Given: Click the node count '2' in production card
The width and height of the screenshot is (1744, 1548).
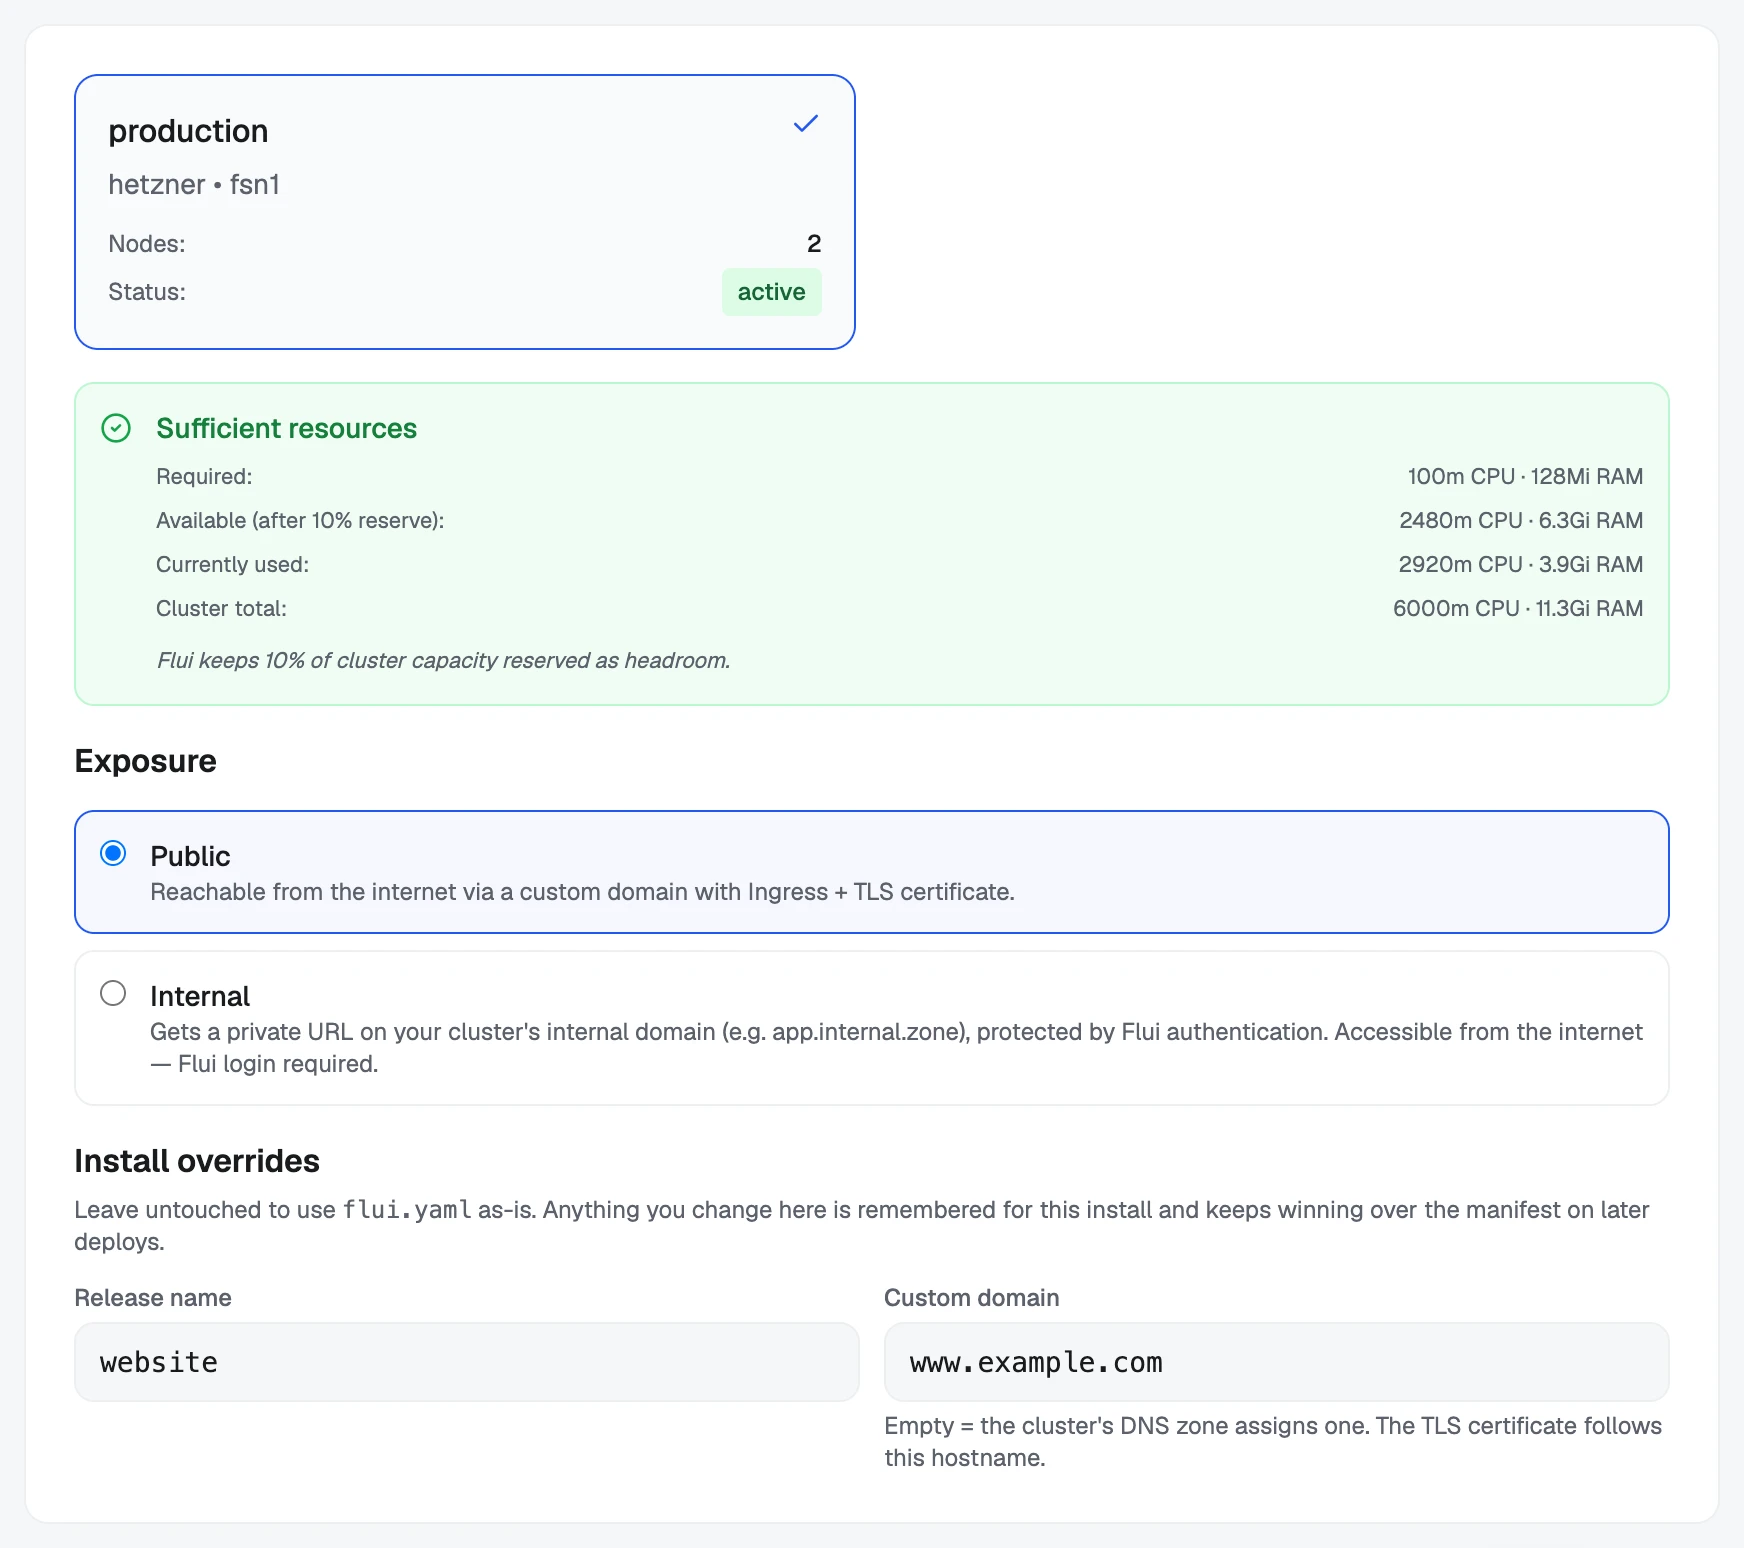Looking at the screenshot, I should coord(814,244).
